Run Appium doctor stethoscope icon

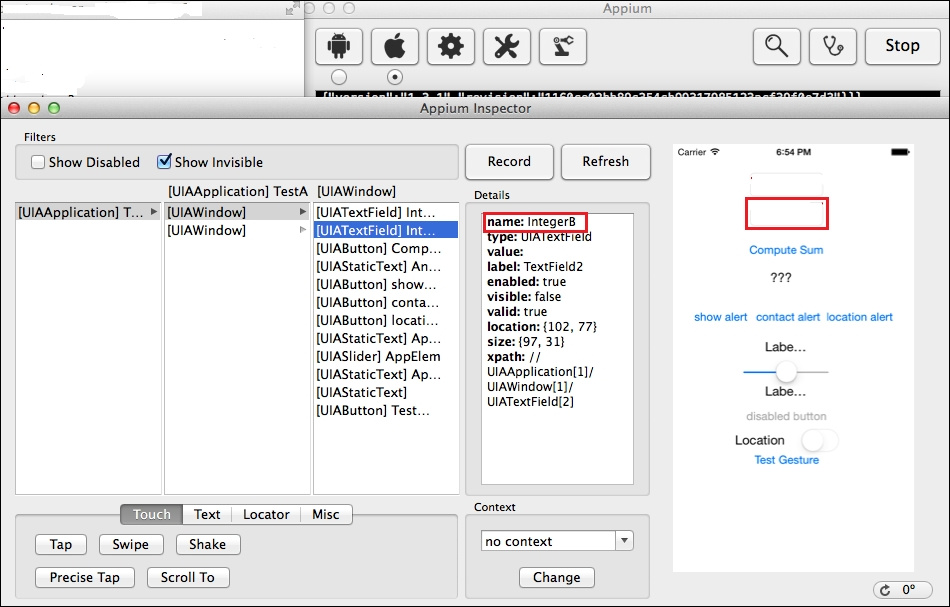[832, 46]
